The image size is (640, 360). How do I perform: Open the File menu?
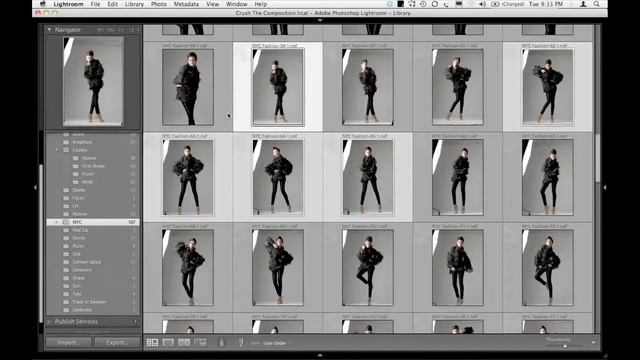[96, 4]
